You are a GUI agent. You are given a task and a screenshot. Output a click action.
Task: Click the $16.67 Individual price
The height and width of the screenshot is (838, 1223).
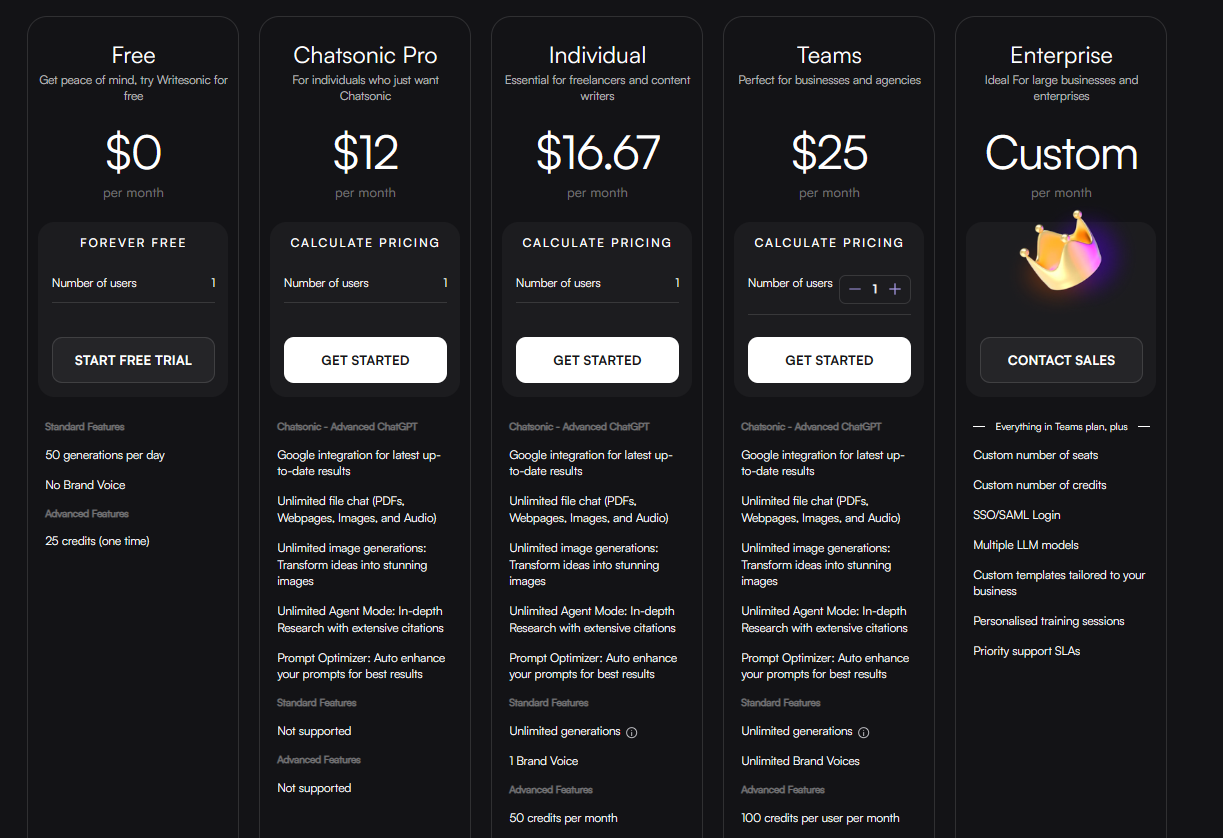597,153
